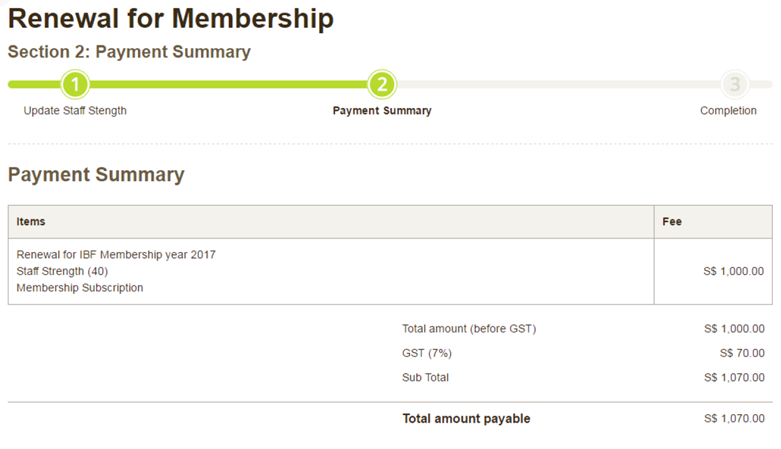Click the Total amount (before GST) label
The width and height of the screenshot is (781, 449).
click(469, 329)
